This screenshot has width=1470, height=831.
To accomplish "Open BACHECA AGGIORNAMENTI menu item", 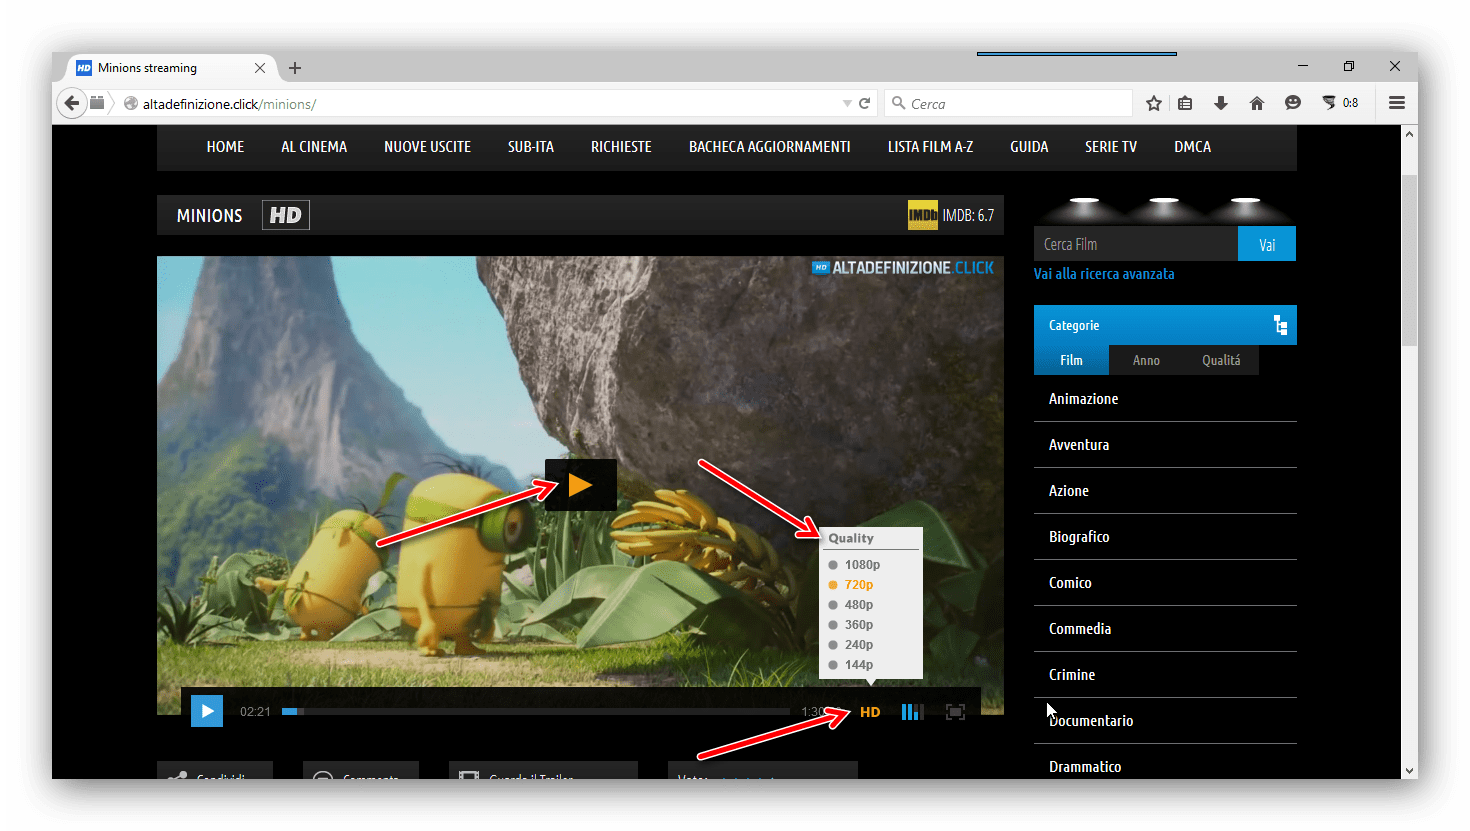I will (x=769, y=147).
